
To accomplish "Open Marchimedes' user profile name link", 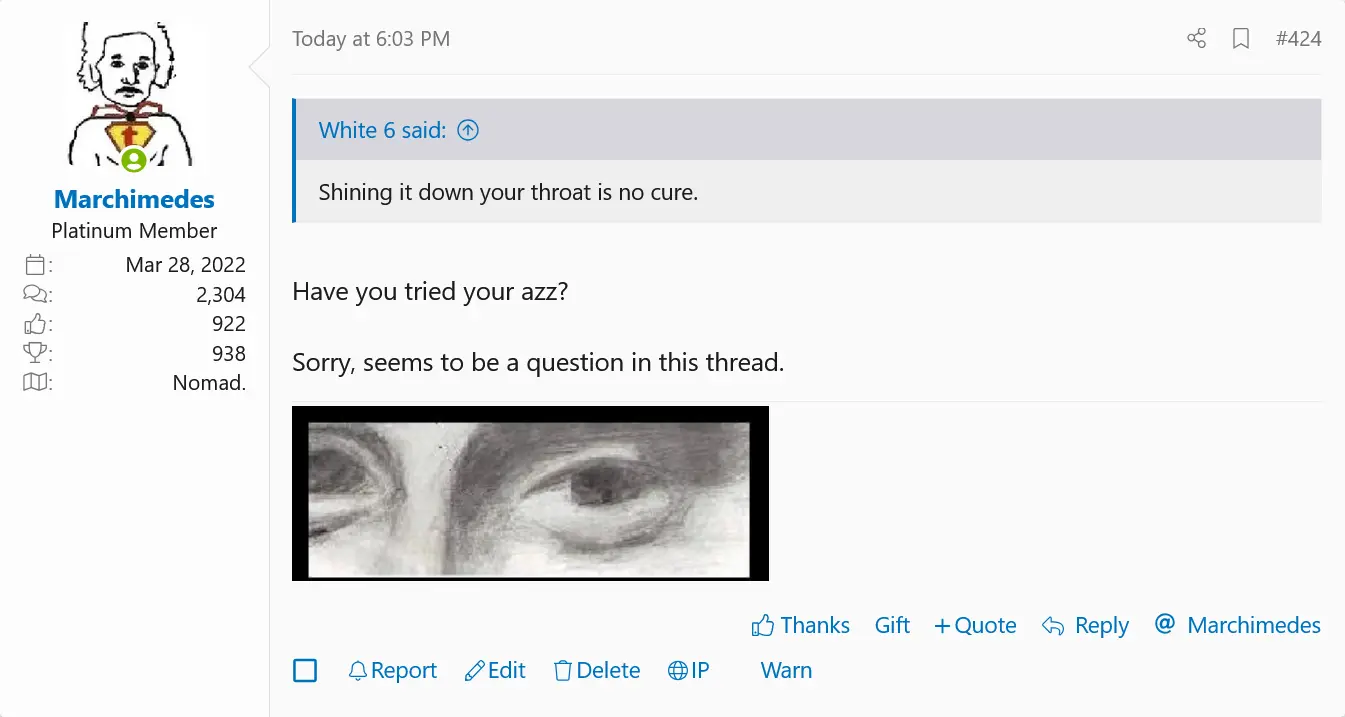I will pos(134,199).
